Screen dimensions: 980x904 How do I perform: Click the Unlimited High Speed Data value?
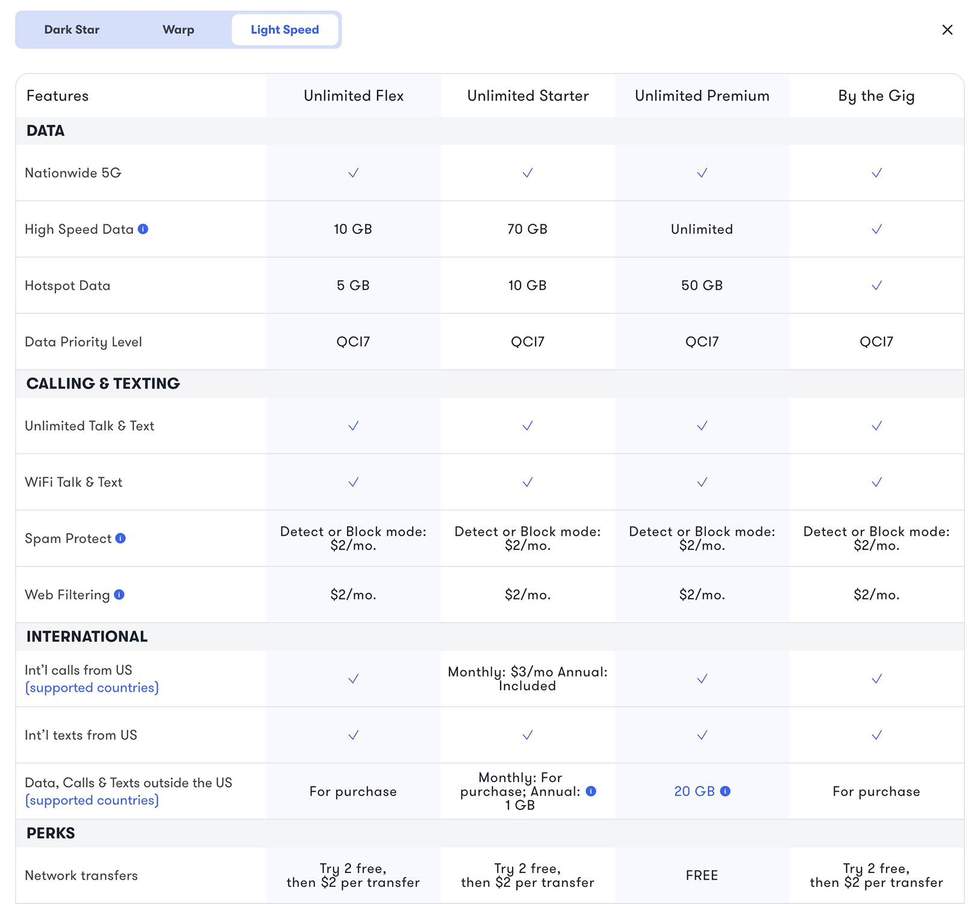click(x=702, y=229)
